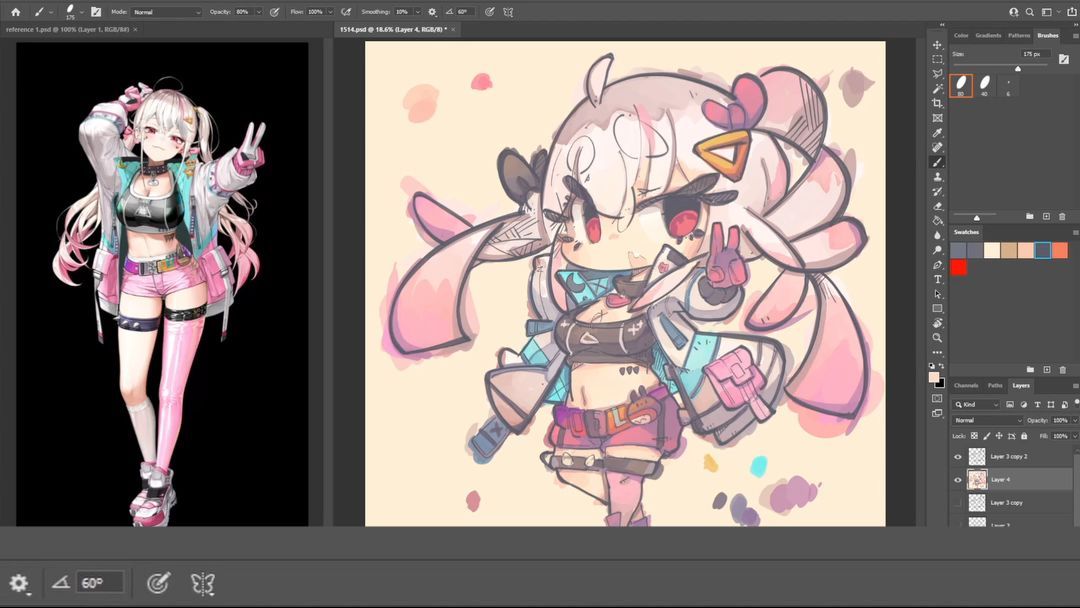The width and height of the screenshot is (1080, 608).
Task: Open the layer Opacity dropdown arrow
Action: point(1074,420)
